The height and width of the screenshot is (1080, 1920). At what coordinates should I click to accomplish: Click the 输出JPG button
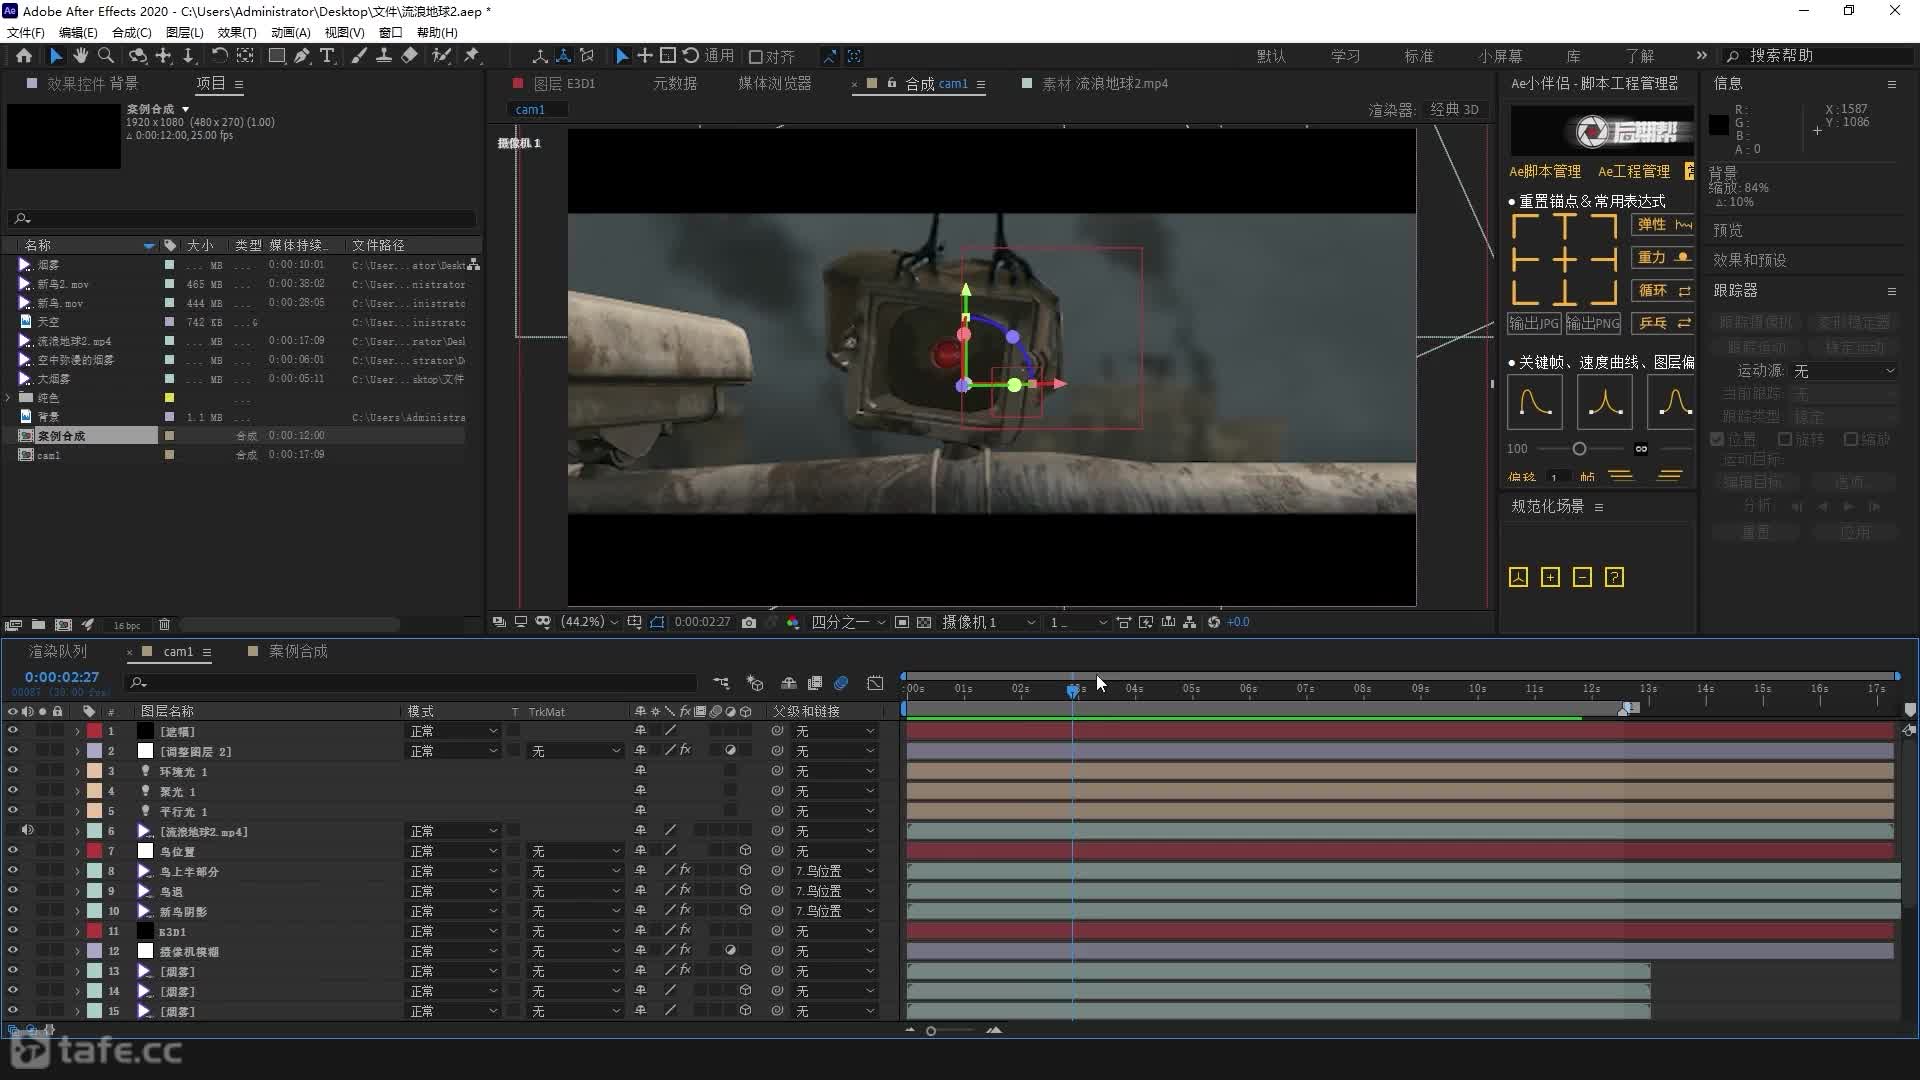(1534, 323)
